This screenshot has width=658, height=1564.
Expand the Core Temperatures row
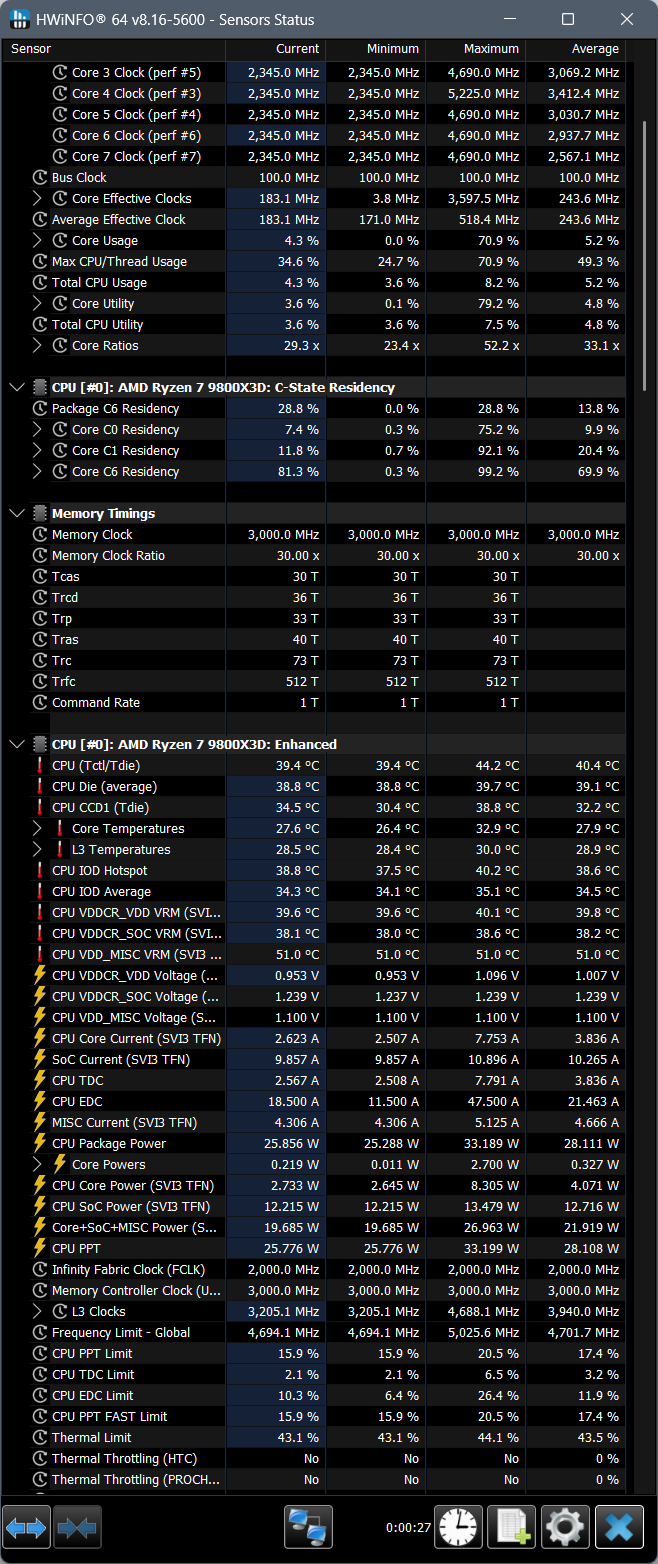coord(38,828)
